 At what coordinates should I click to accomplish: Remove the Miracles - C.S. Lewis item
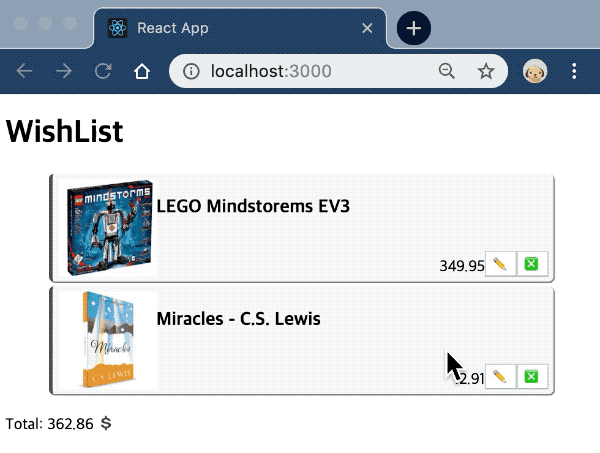532,377
